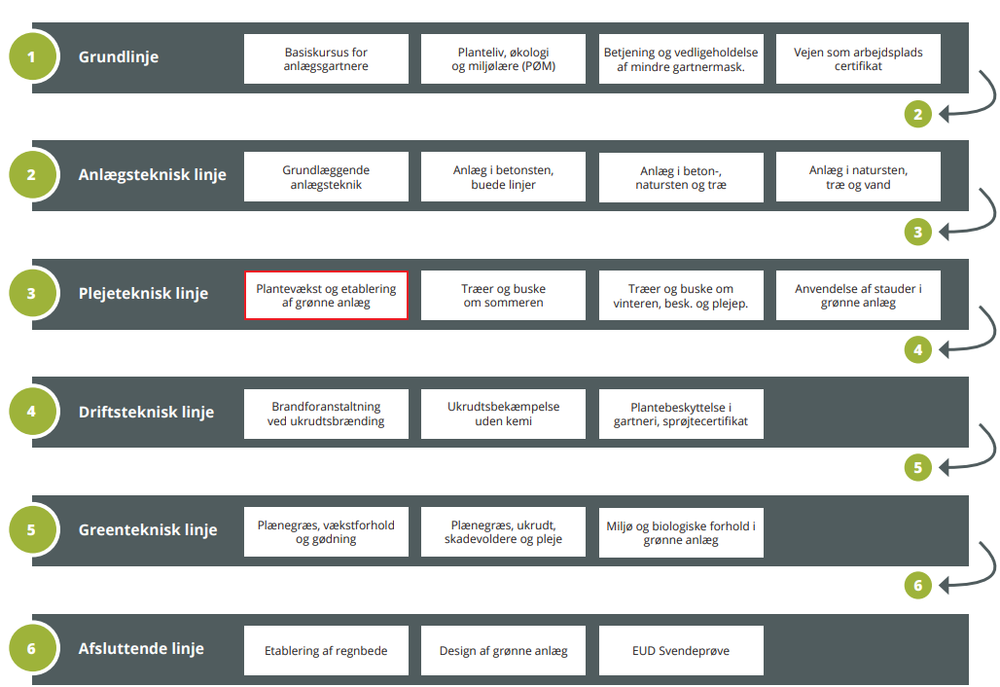Select Ukrudtsbekæmpelse uden kemi course
Image resolution: width=1000 pixels, height=687 pixels.
coord(503,414)
